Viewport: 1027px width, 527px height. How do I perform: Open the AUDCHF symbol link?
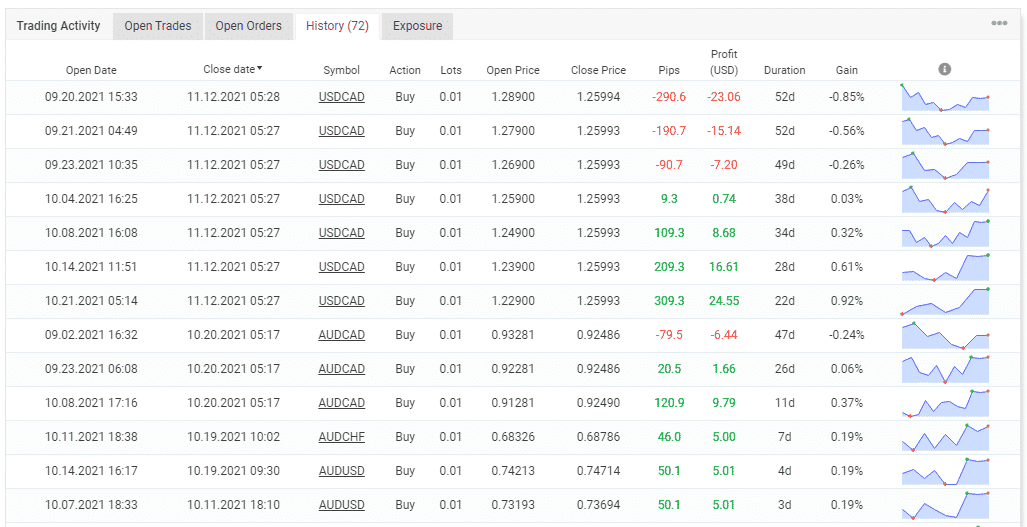click(341, 437)
